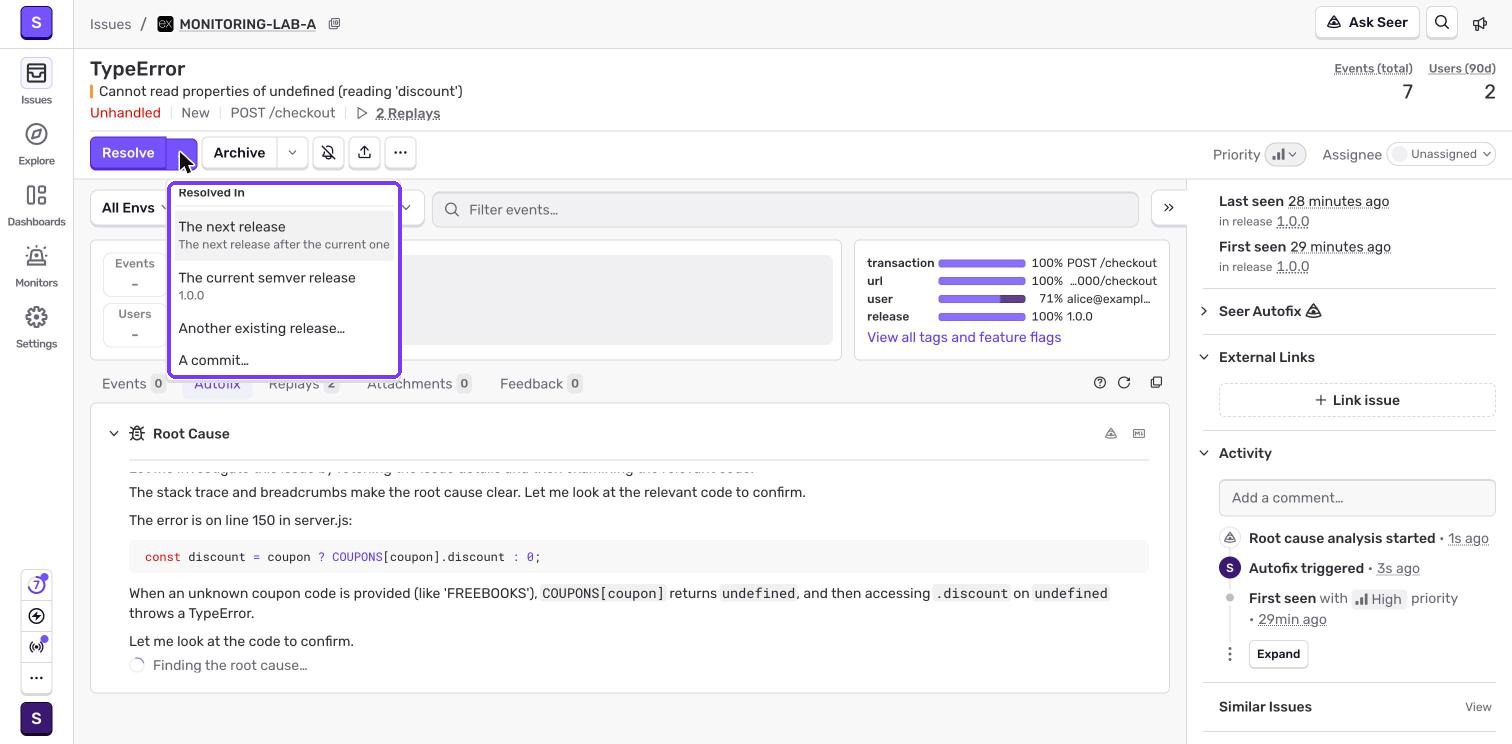Click the markdown copy icon in Root Cause
1512x744 pixels.
pos(1139,434)
